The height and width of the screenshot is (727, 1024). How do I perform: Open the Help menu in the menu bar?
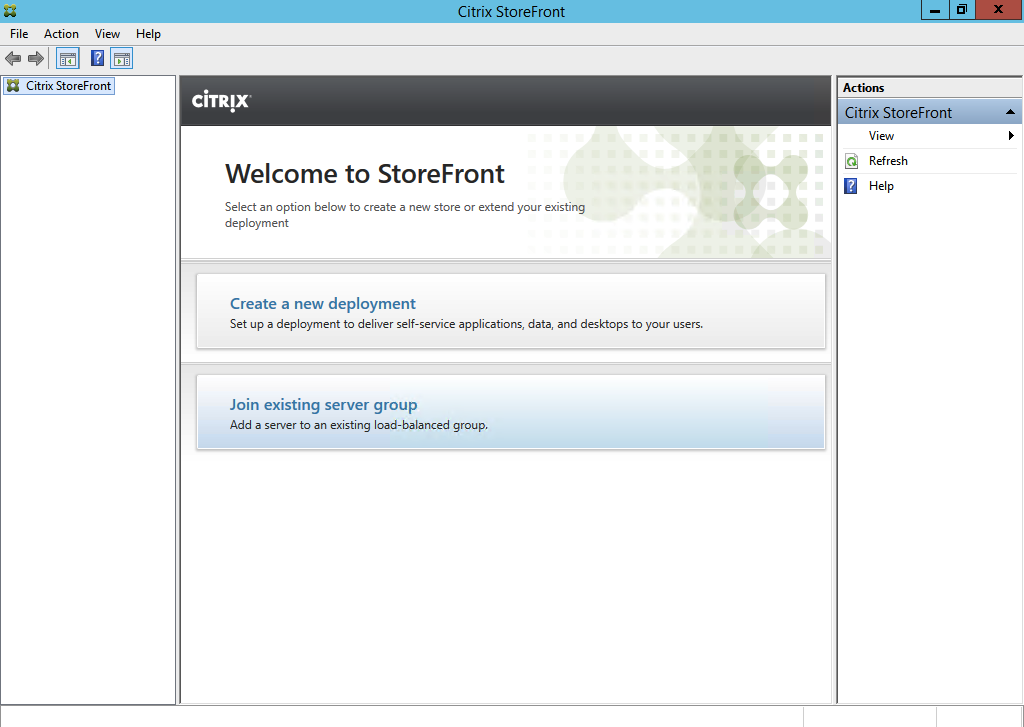pos(148,34)
